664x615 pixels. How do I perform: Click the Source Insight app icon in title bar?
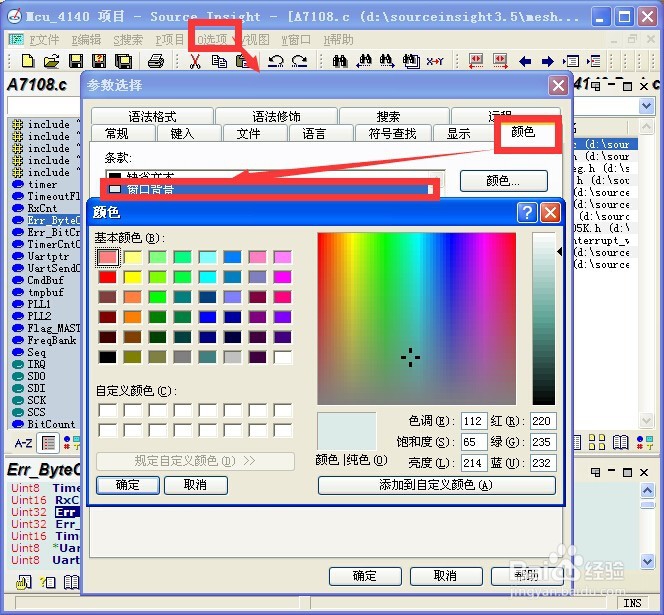click(14, 16)
